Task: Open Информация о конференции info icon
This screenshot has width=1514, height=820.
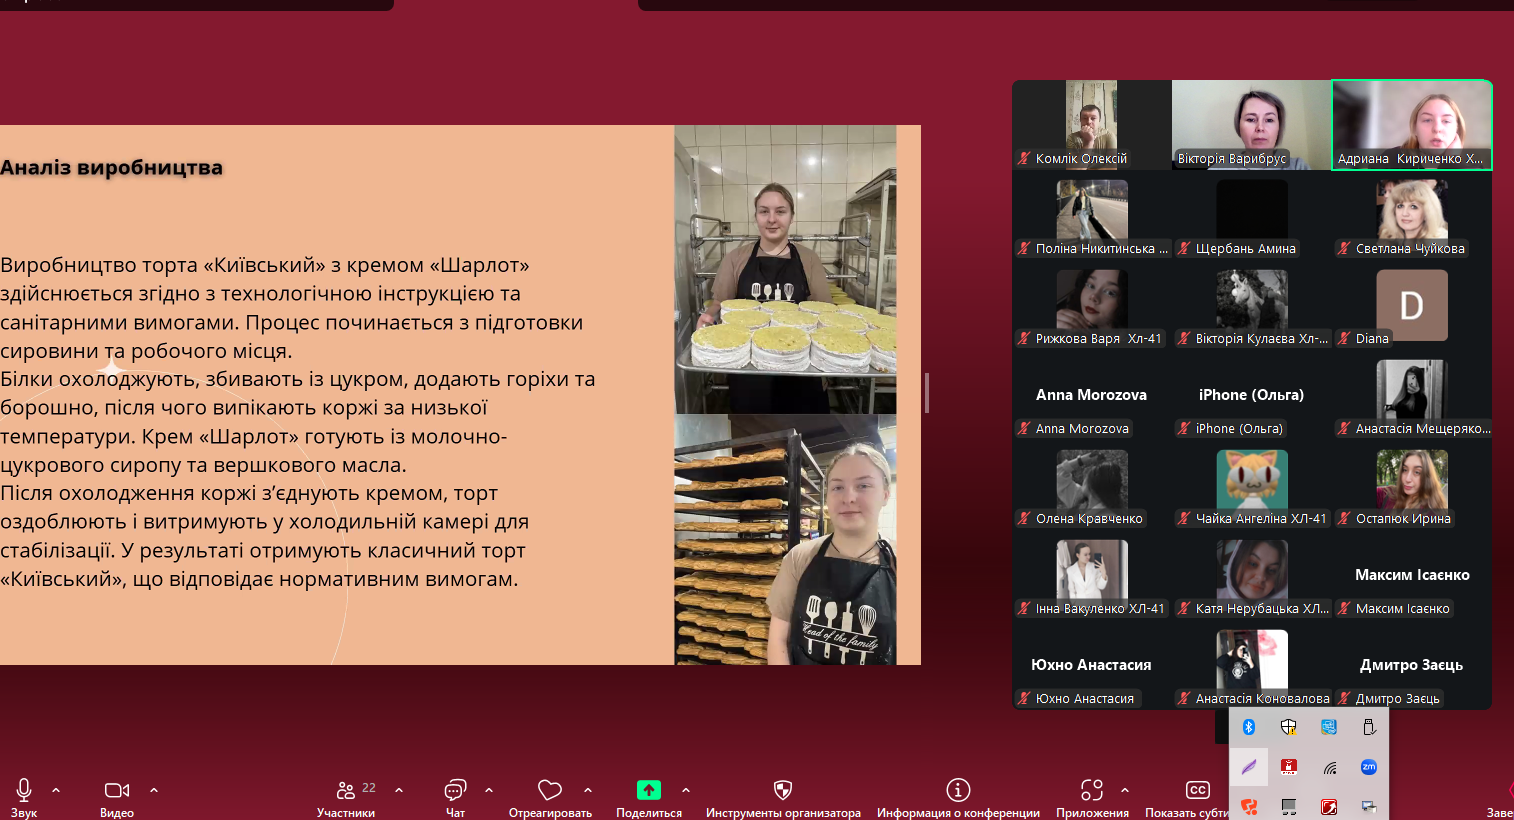Action: (958, 790)
